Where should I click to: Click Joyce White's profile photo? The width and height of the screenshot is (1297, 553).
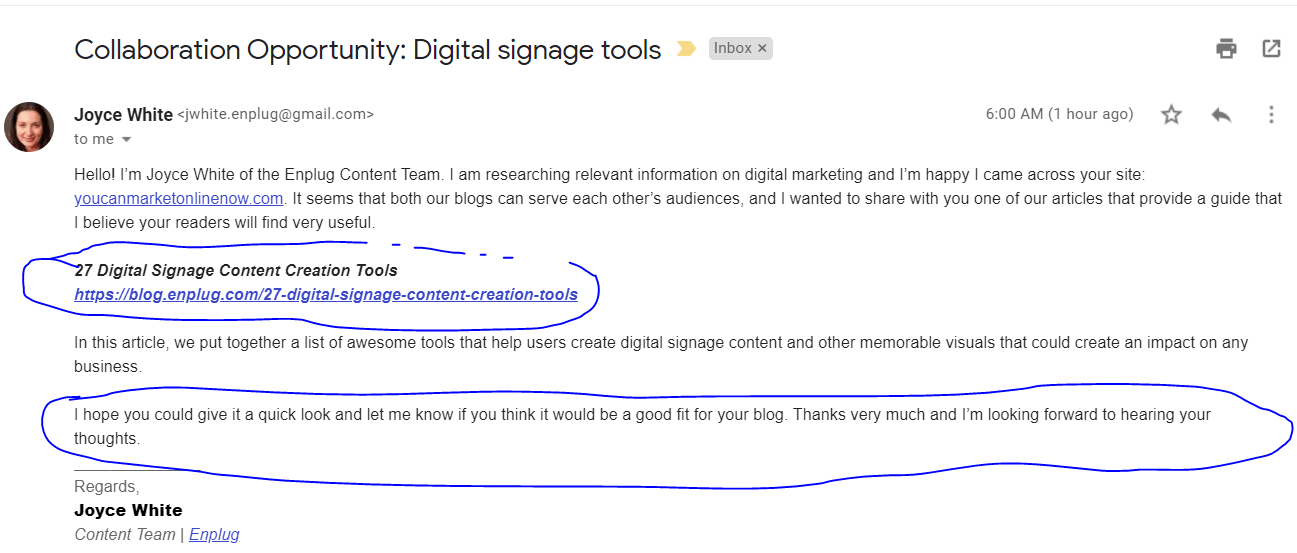(x=29, y=127)
